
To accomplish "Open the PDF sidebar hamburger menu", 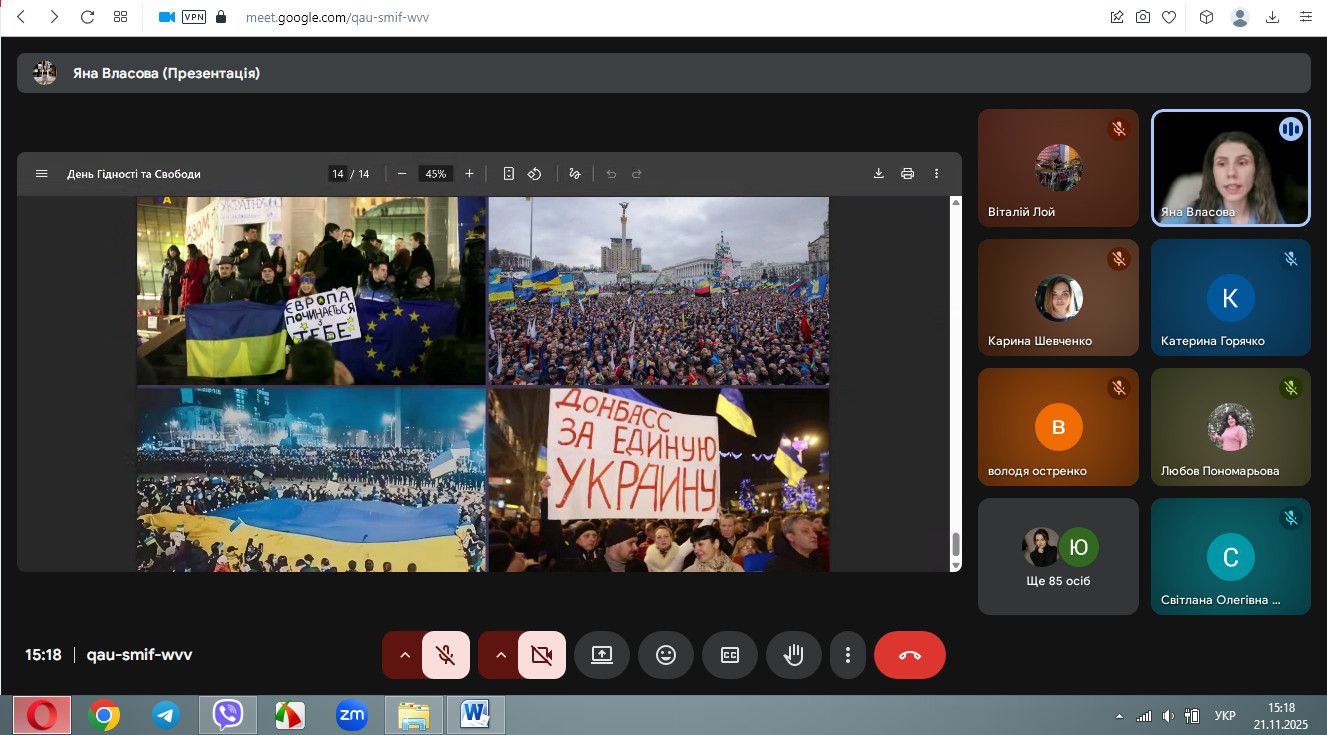I will 42,174.
